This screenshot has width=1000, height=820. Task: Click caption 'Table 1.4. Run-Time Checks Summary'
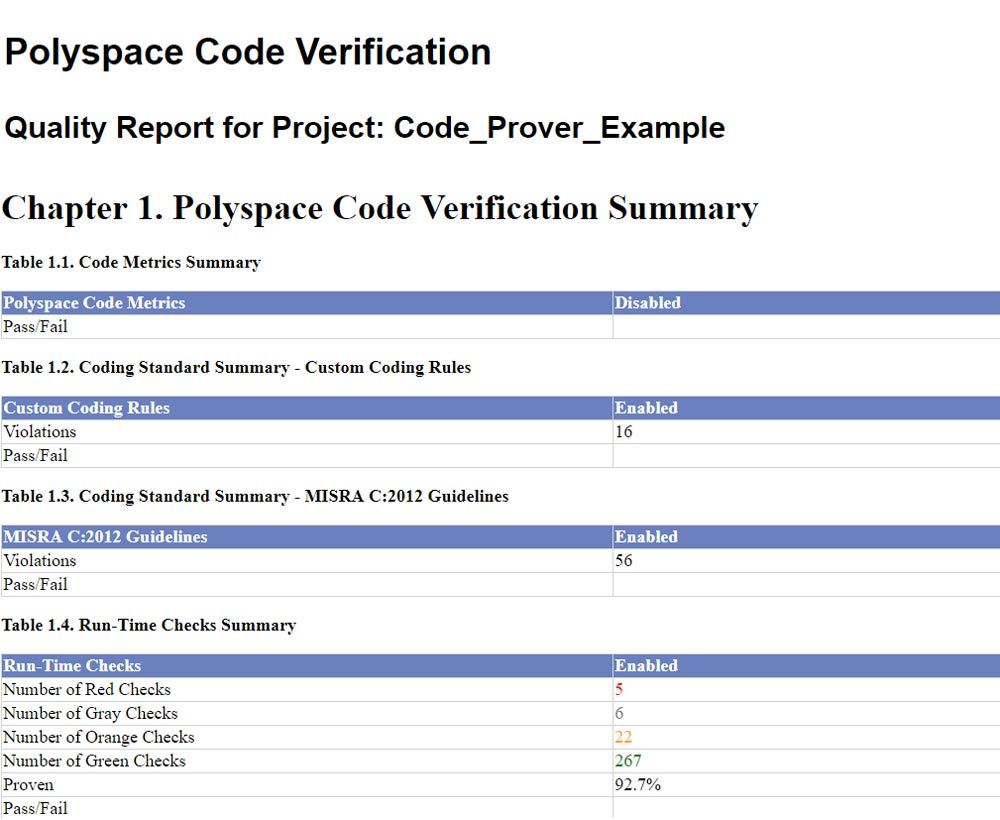click(x=149, y=625)
